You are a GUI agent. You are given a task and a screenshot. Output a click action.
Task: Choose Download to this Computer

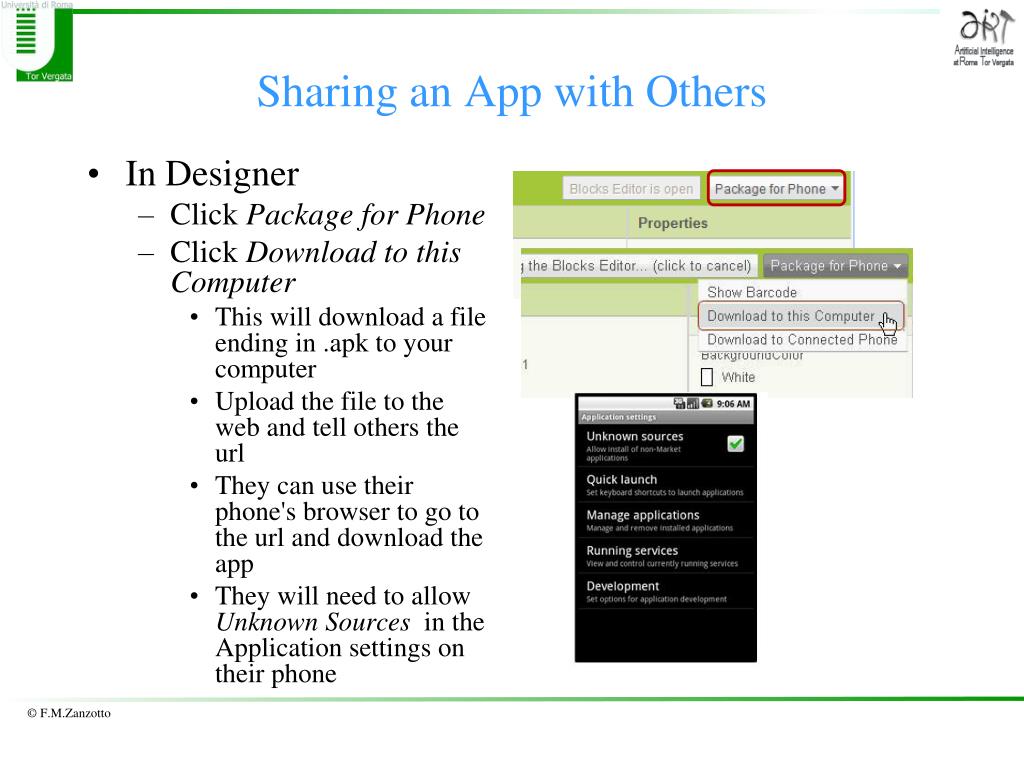(801, 316)
